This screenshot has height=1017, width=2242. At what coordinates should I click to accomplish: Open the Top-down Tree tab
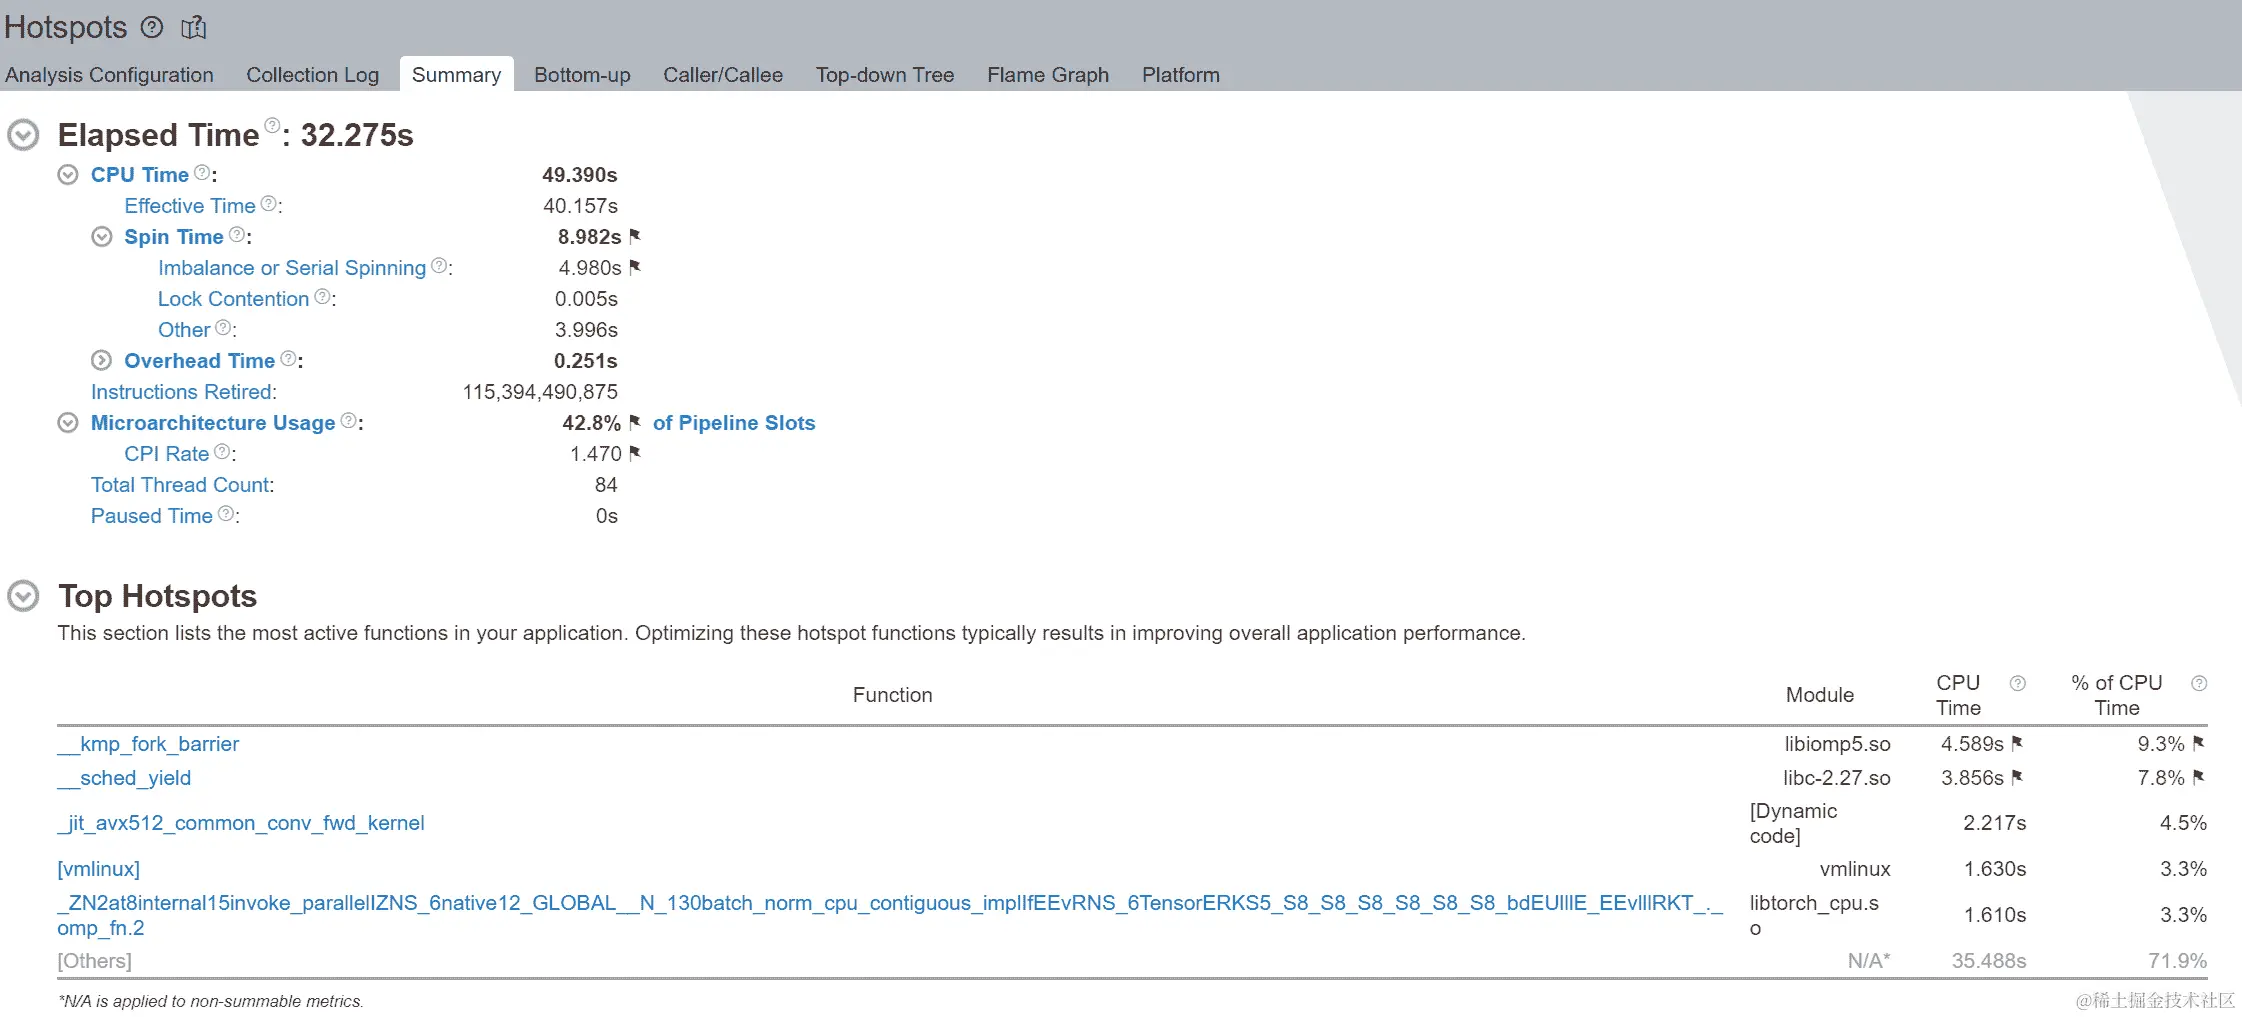tap(885, 75)
